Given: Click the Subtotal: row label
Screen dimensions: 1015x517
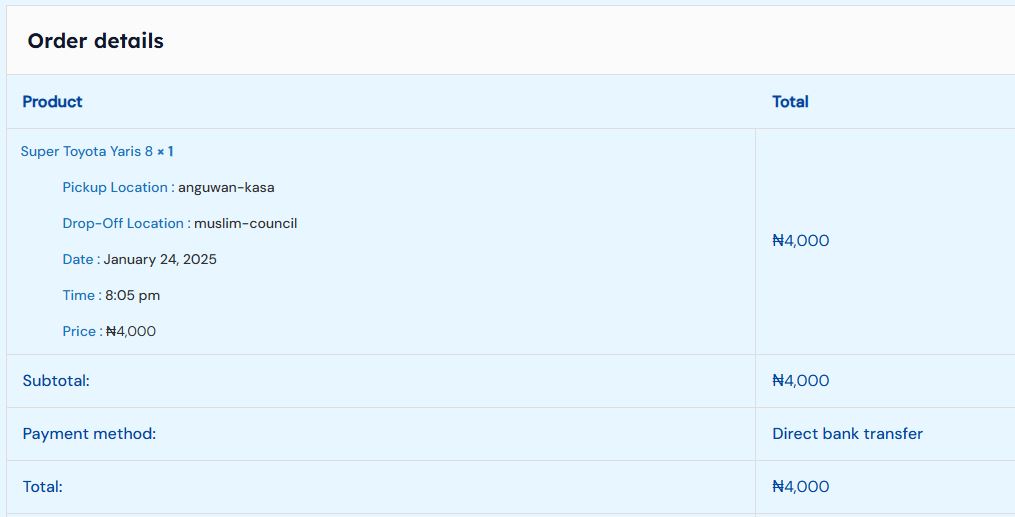Looking at the screenshot, I should click(x=56, y=381).
